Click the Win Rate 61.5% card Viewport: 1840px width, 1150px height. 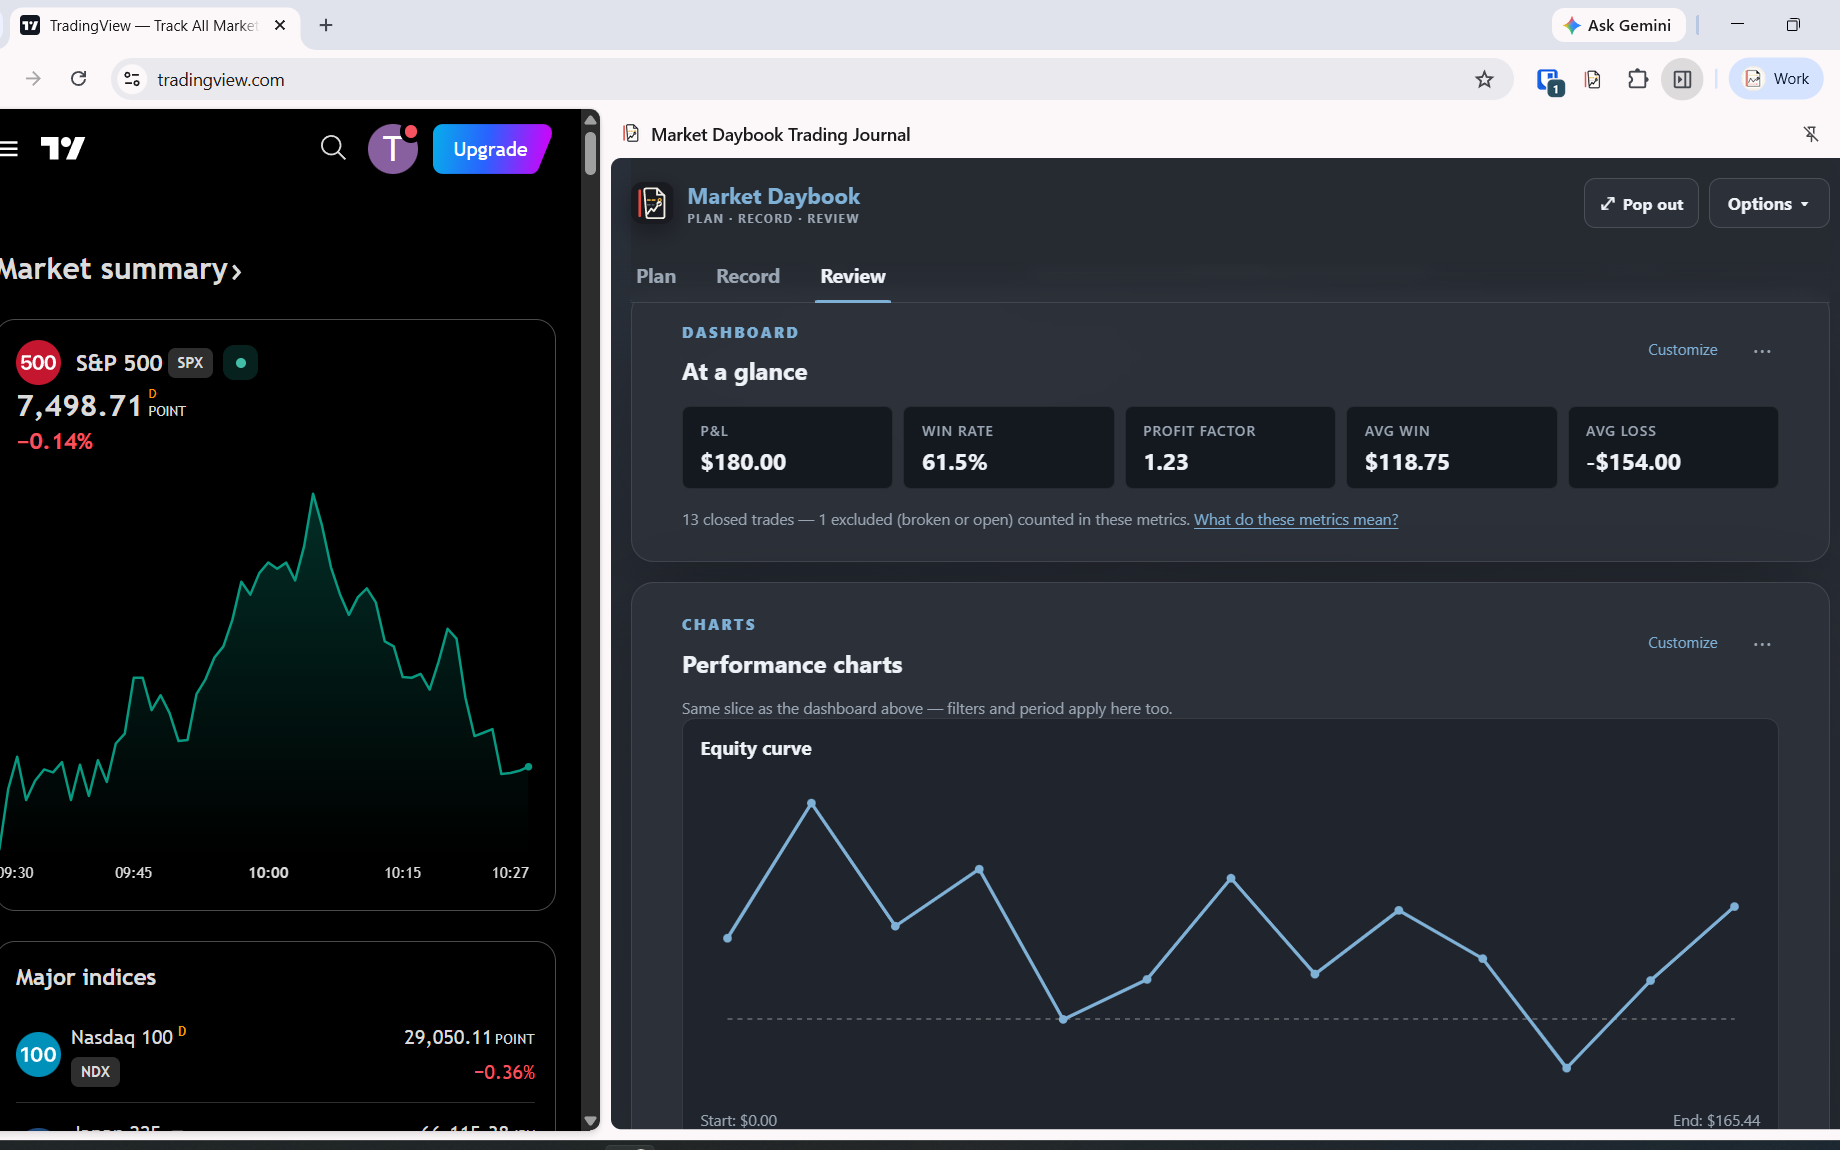1008,447
